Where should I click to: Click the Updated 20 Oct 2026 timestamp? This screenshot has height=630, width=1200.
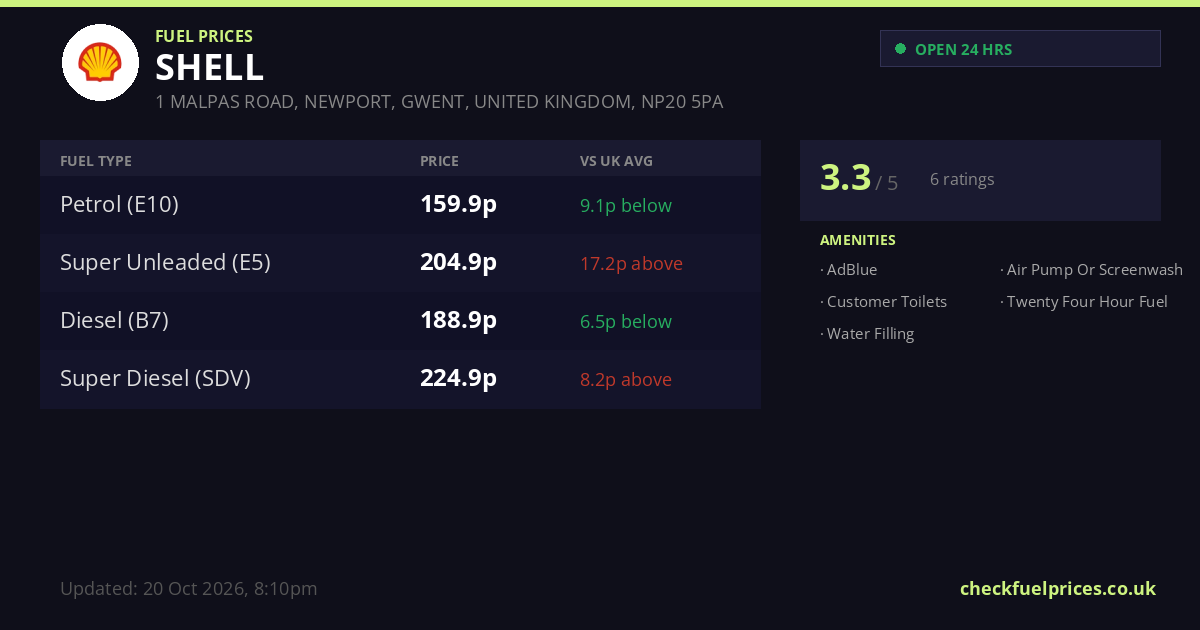click(189, 589)
